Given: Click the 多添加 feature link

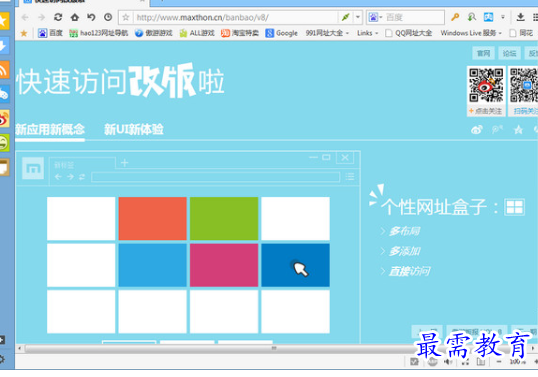Looking at the screenshot, I should tap(405, 251).
